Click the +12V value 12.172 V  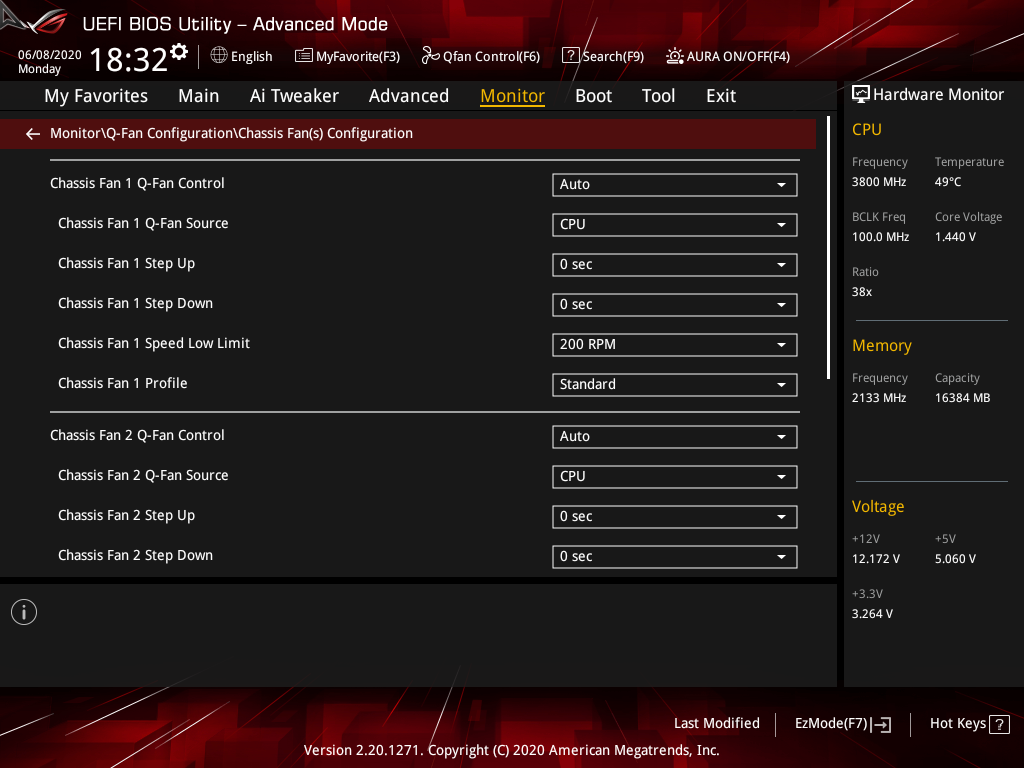coord(876,559)
